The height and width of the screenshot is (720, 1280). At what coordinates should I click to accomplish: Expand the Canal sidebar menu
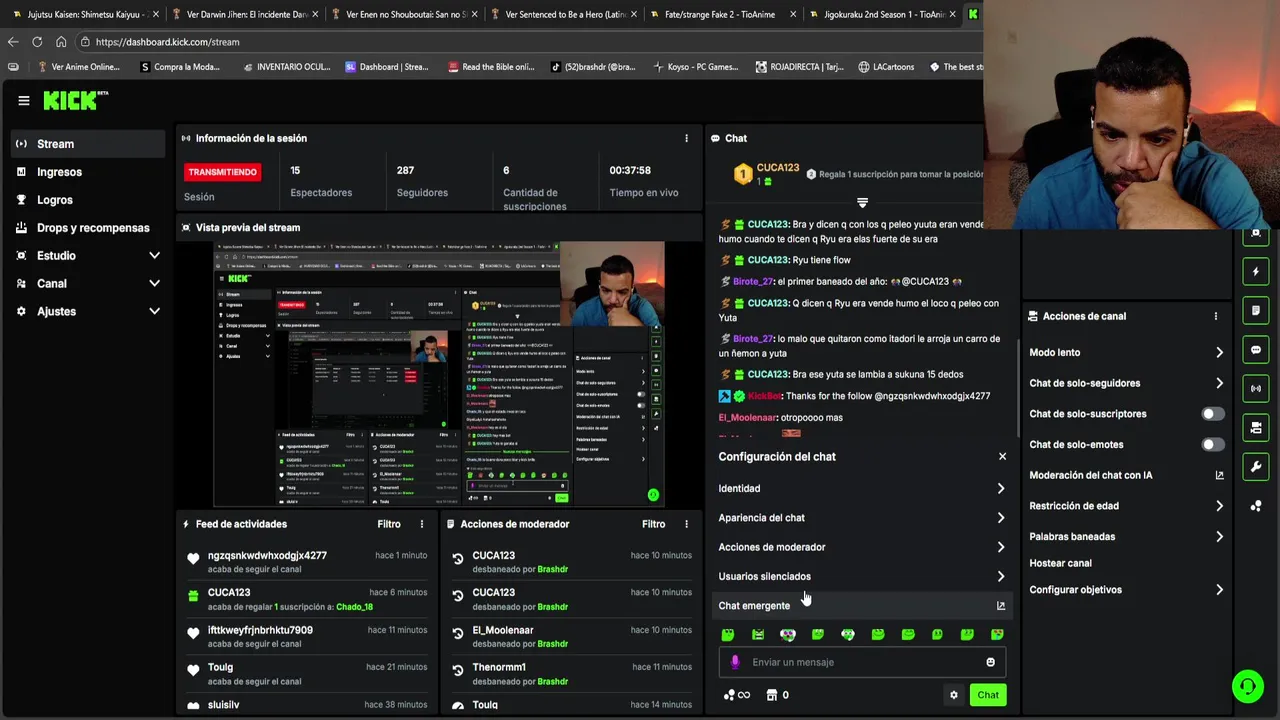click(88, 284)
